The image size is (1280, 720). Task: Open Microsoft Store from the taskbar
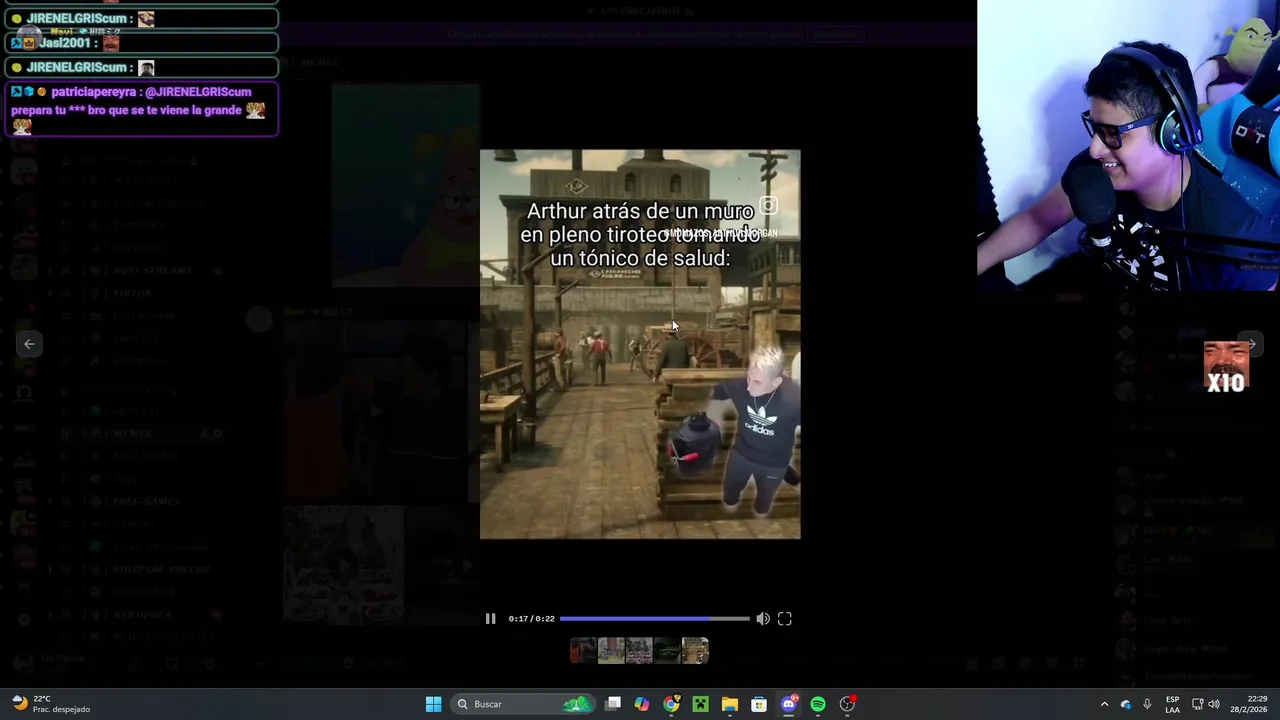pyautogui.click(x=759, y=704)
